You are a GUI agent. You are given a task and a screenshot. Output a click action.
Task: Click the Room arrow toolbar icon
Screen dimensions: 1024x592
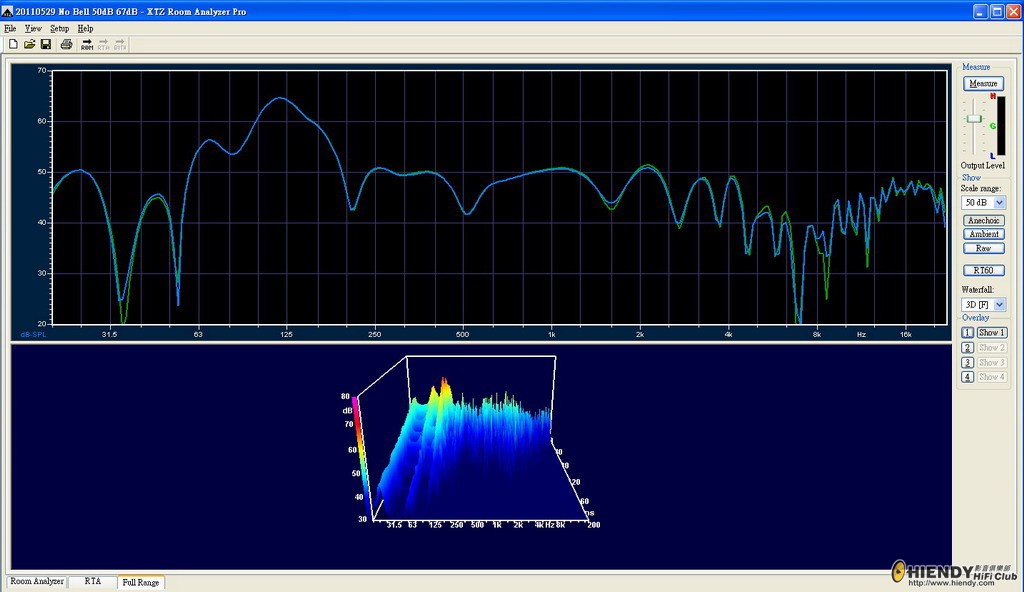coord(87,44)
